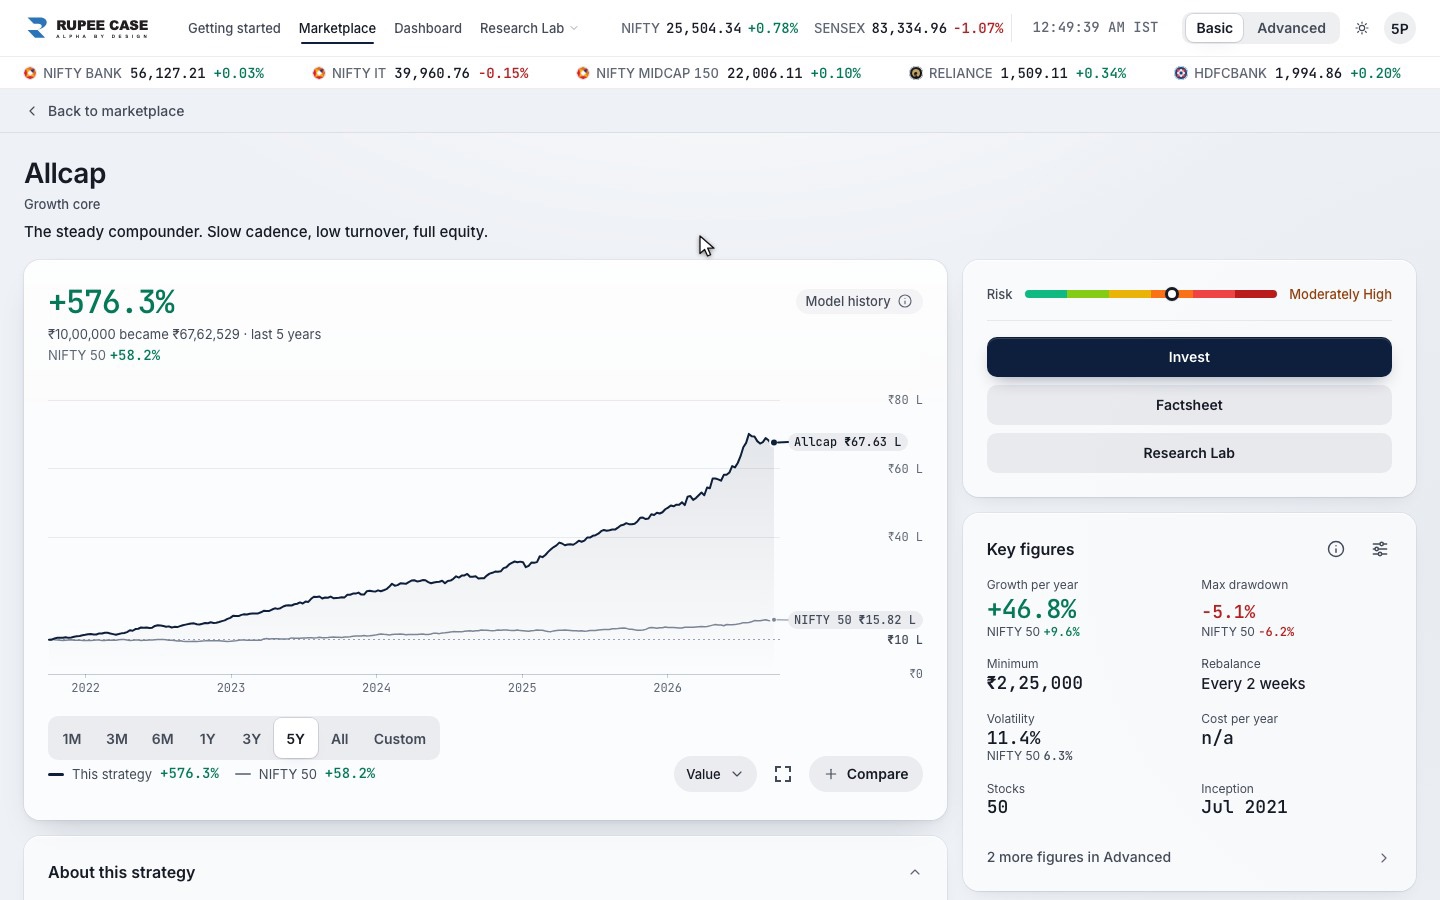Screen dimensions: 1440x900
Task: Click the back arrow icon
Action: tap(32, 111)
